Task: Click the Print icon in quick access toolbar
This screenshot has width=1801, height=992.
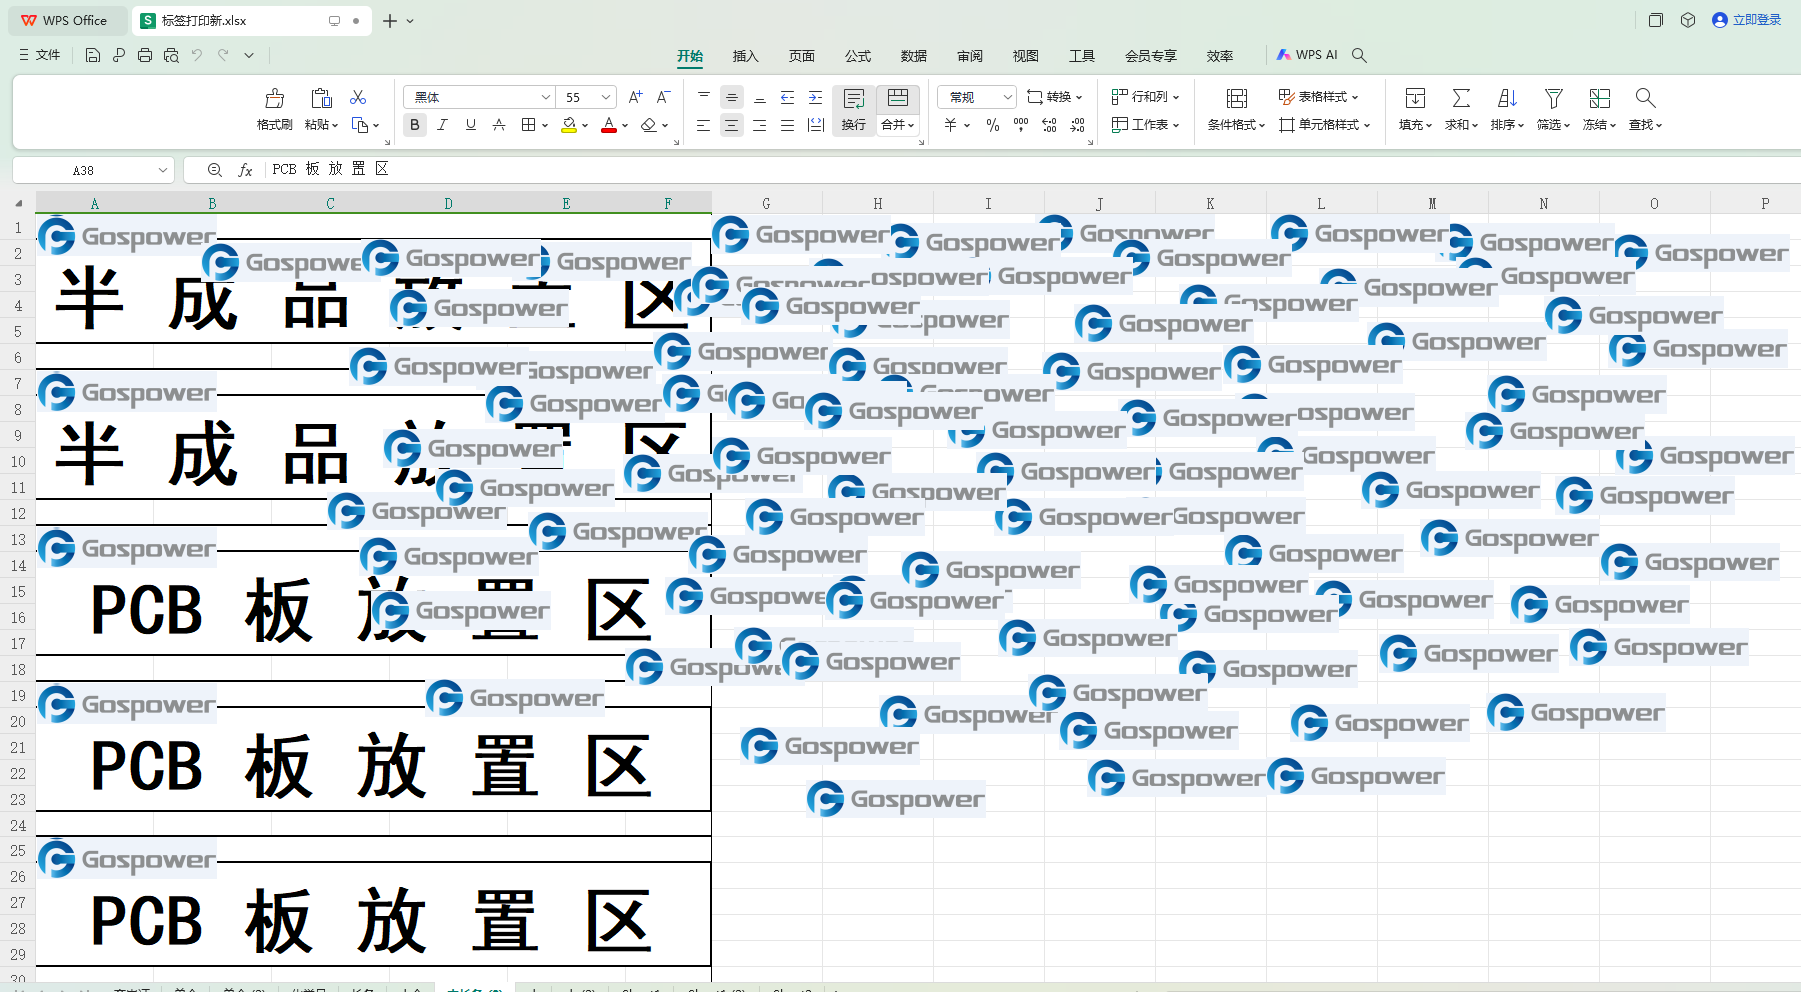Action: pos(145,56)
